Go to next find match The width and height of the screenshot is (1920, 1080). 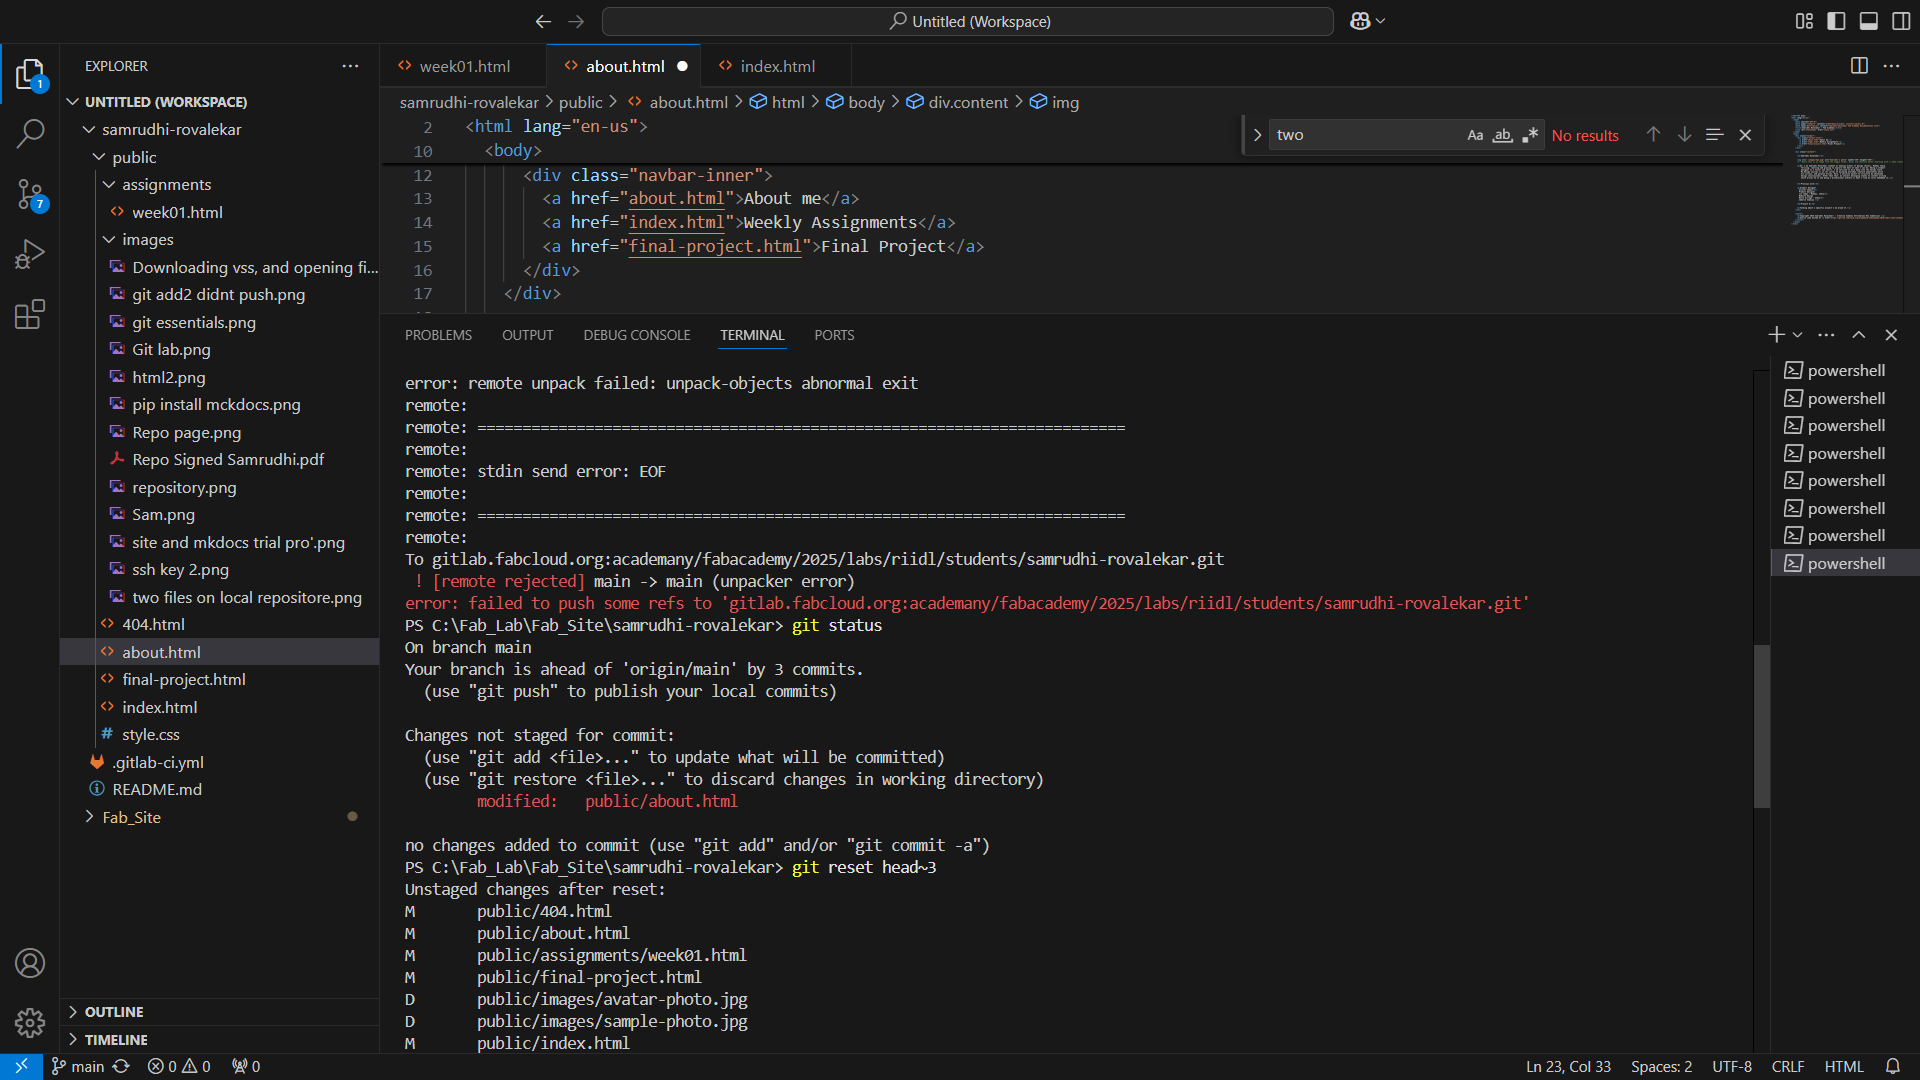(x=1684, y=134)
